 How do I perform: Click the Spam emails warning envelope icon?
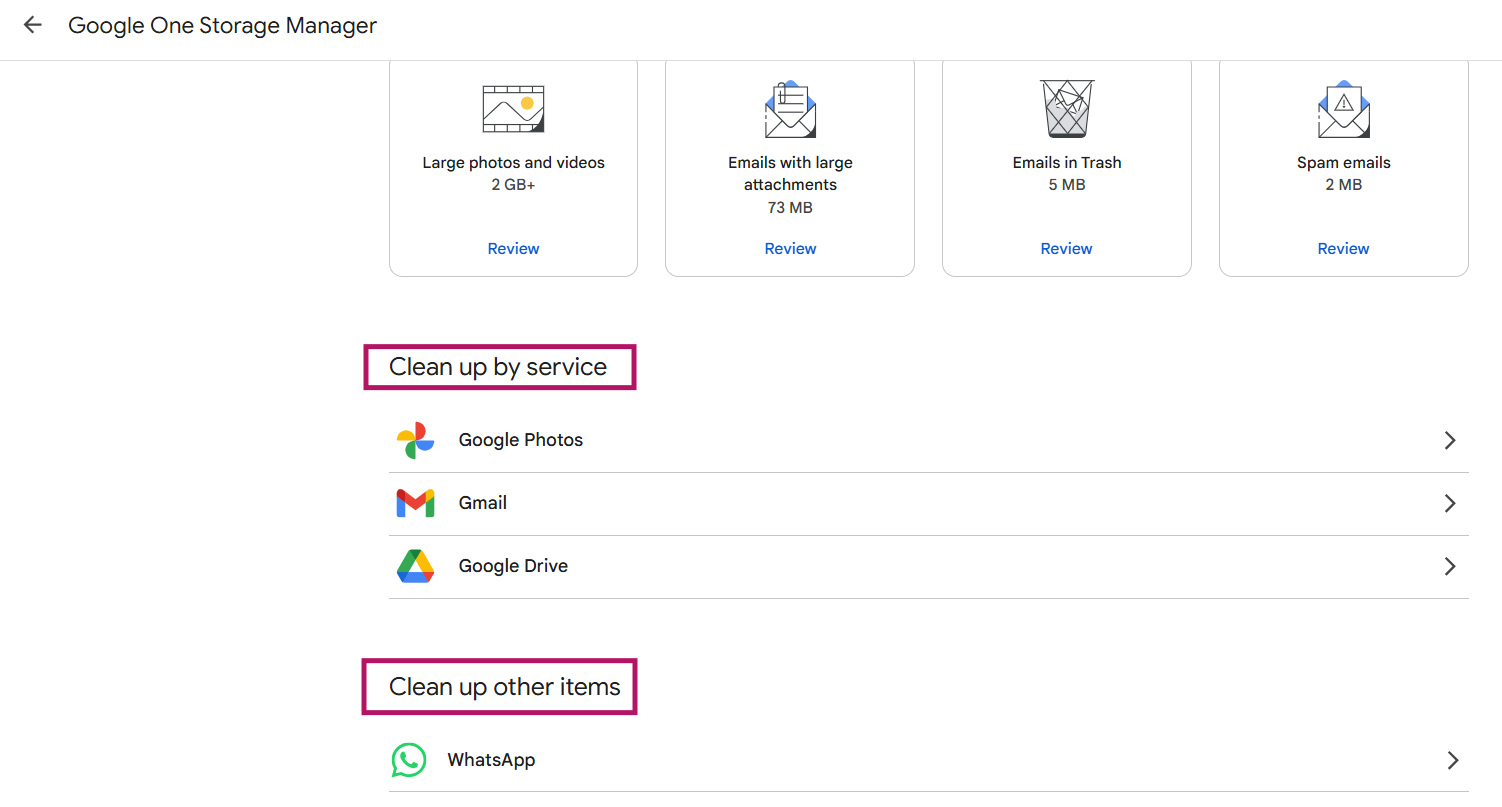point(1343,108)
